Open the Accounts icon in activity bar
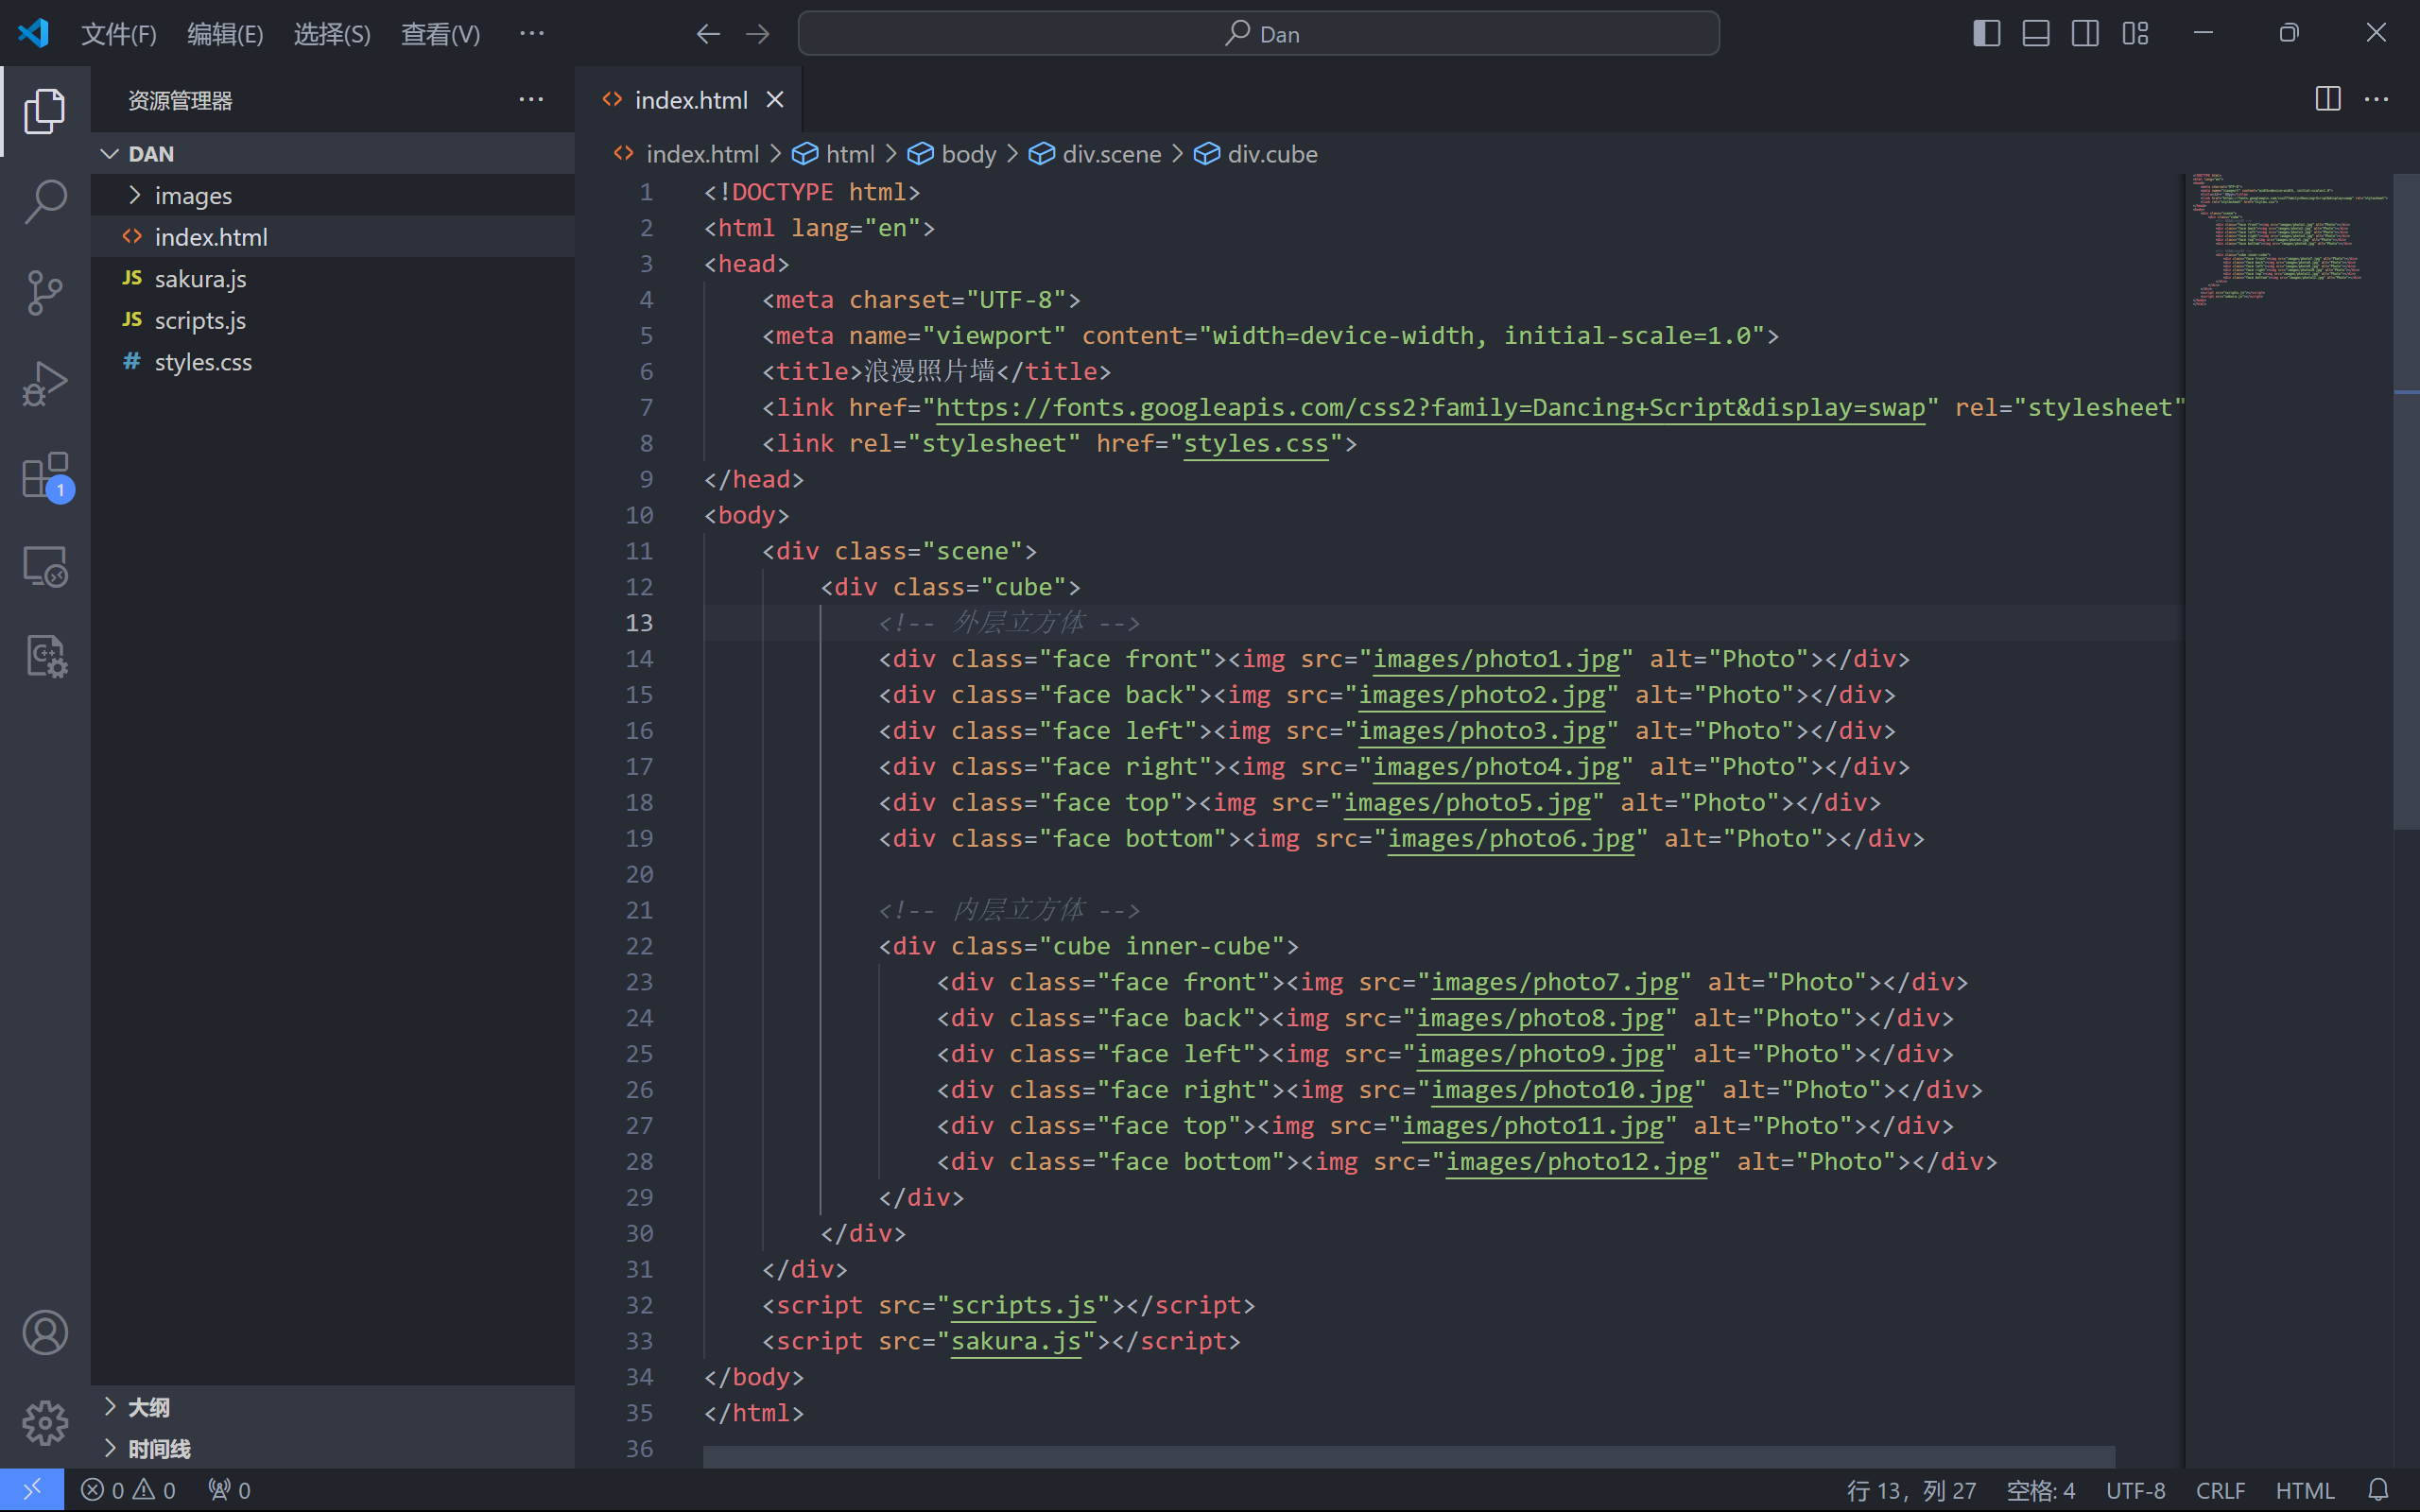Screen dimensions: 2420x1512 (x=45, y=1332)
